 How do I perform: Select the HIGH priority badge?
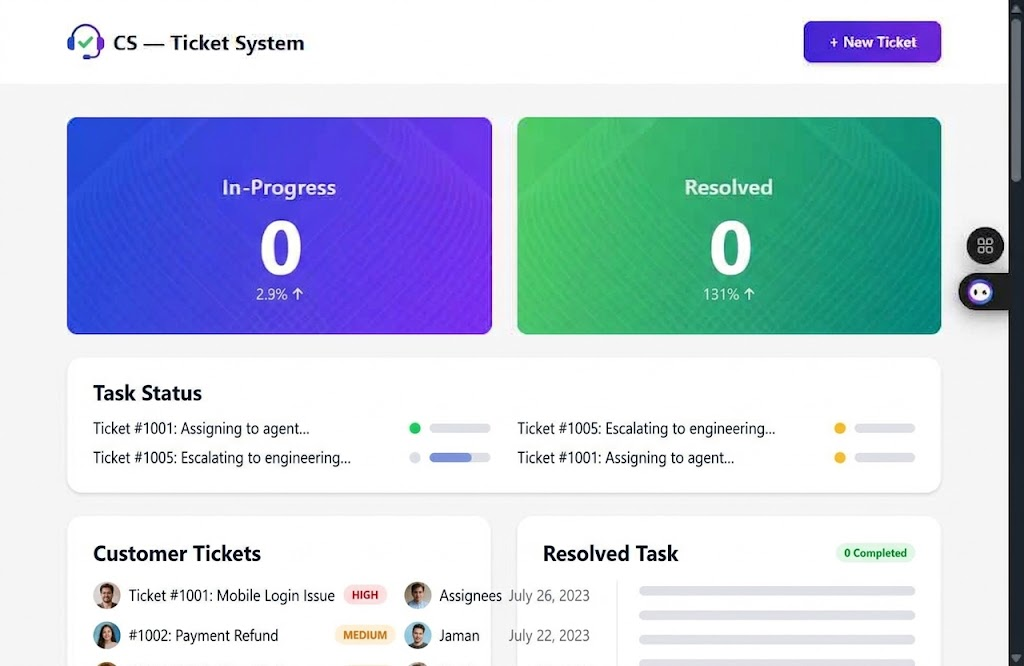click(365, 595)
